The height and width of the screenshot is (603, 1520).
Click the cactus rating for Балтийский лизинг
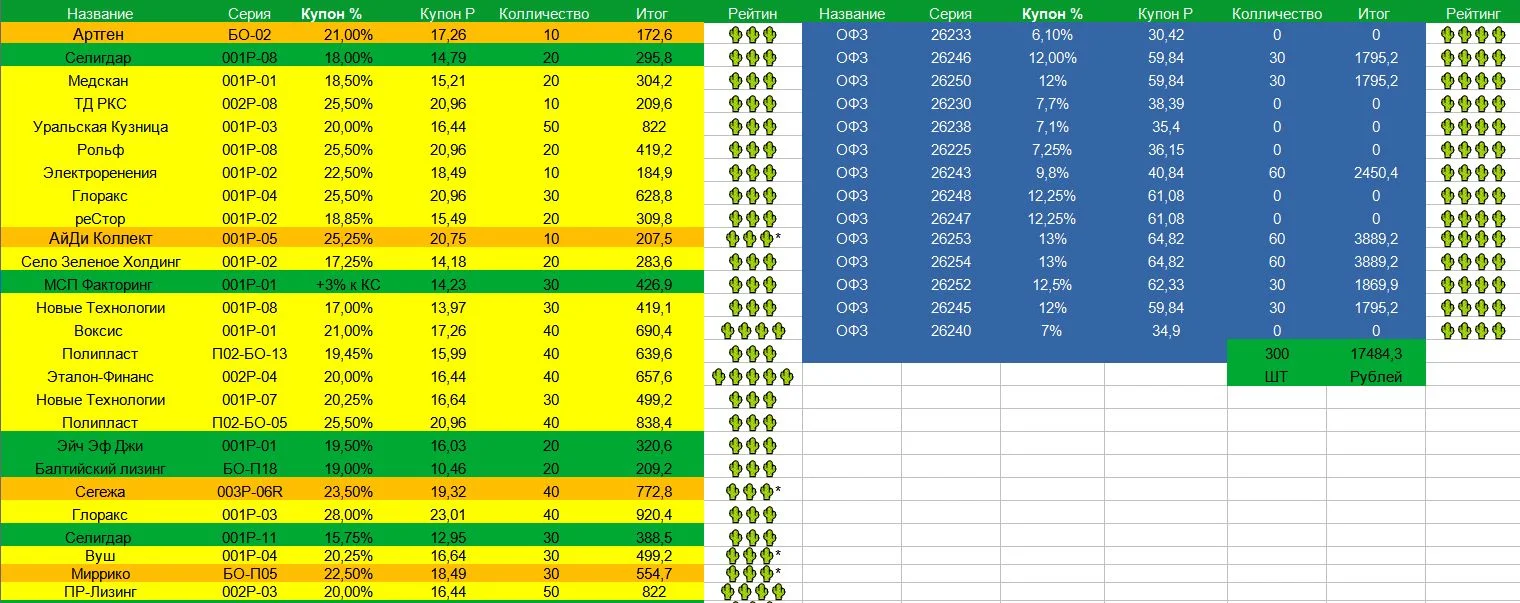pos(752,469)
